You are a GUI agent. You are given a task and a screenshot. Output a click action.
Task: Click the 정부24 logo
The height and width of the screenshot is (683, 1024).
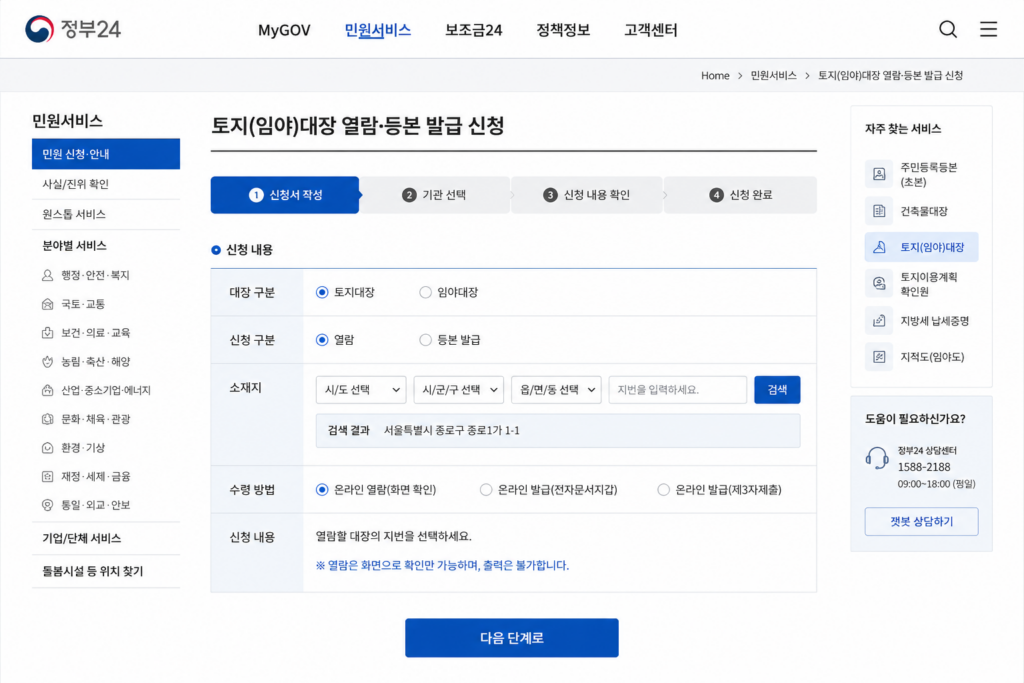point(73,29)
